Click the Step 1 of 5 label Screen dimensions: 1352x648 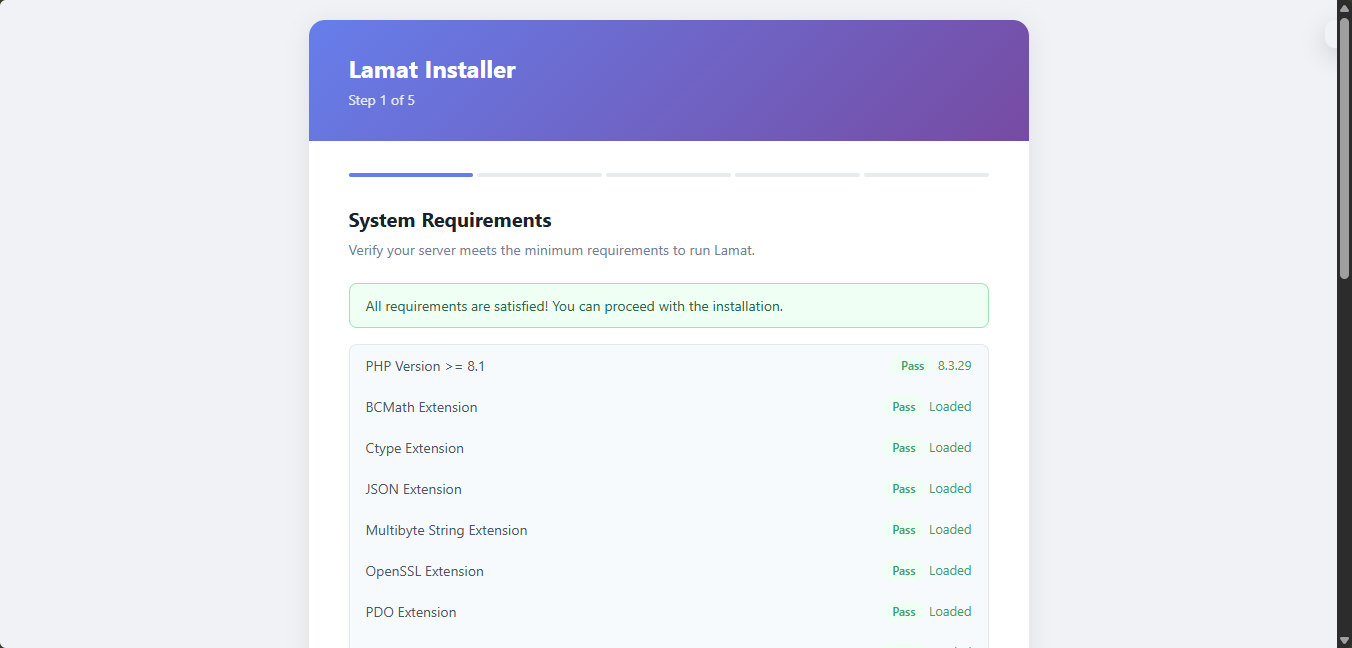(x=381, y=100)
